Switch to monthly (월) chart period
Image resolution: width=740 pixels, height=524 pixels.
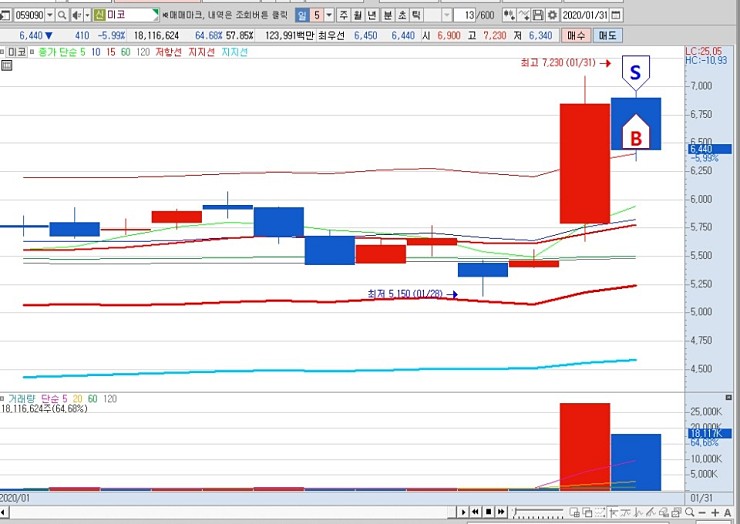(358, 16)
